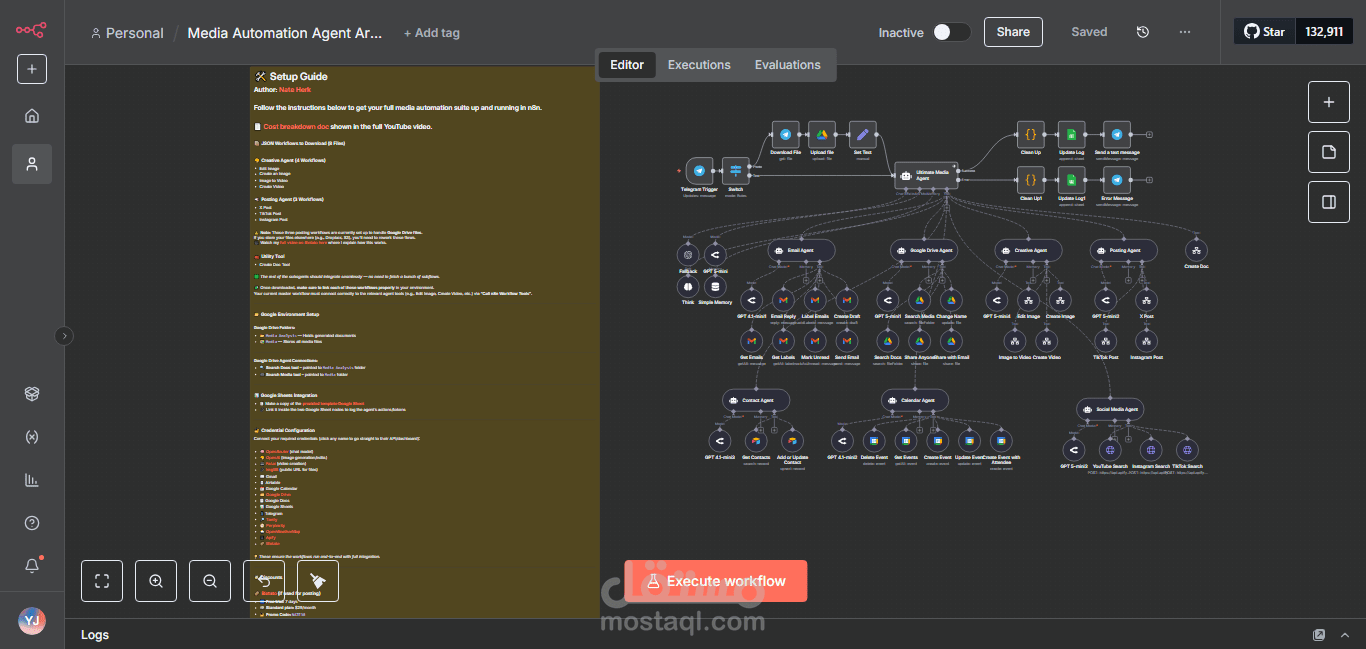The width and height of the screenshot is (1366, 649).
Task: Select the Google Drive Agent node
Action: pyautogui.click(x=925, y=251)
